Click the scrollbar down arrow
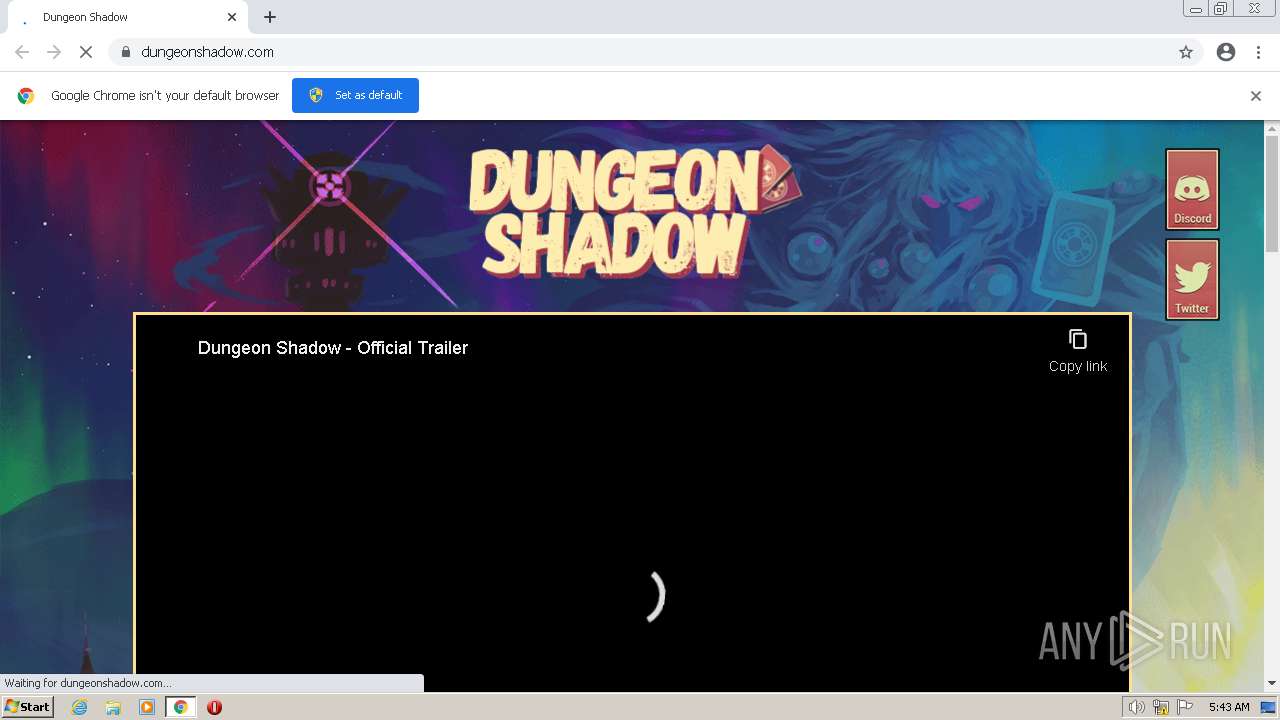The image size is (1280, 720). click(x=1272, y=683)
